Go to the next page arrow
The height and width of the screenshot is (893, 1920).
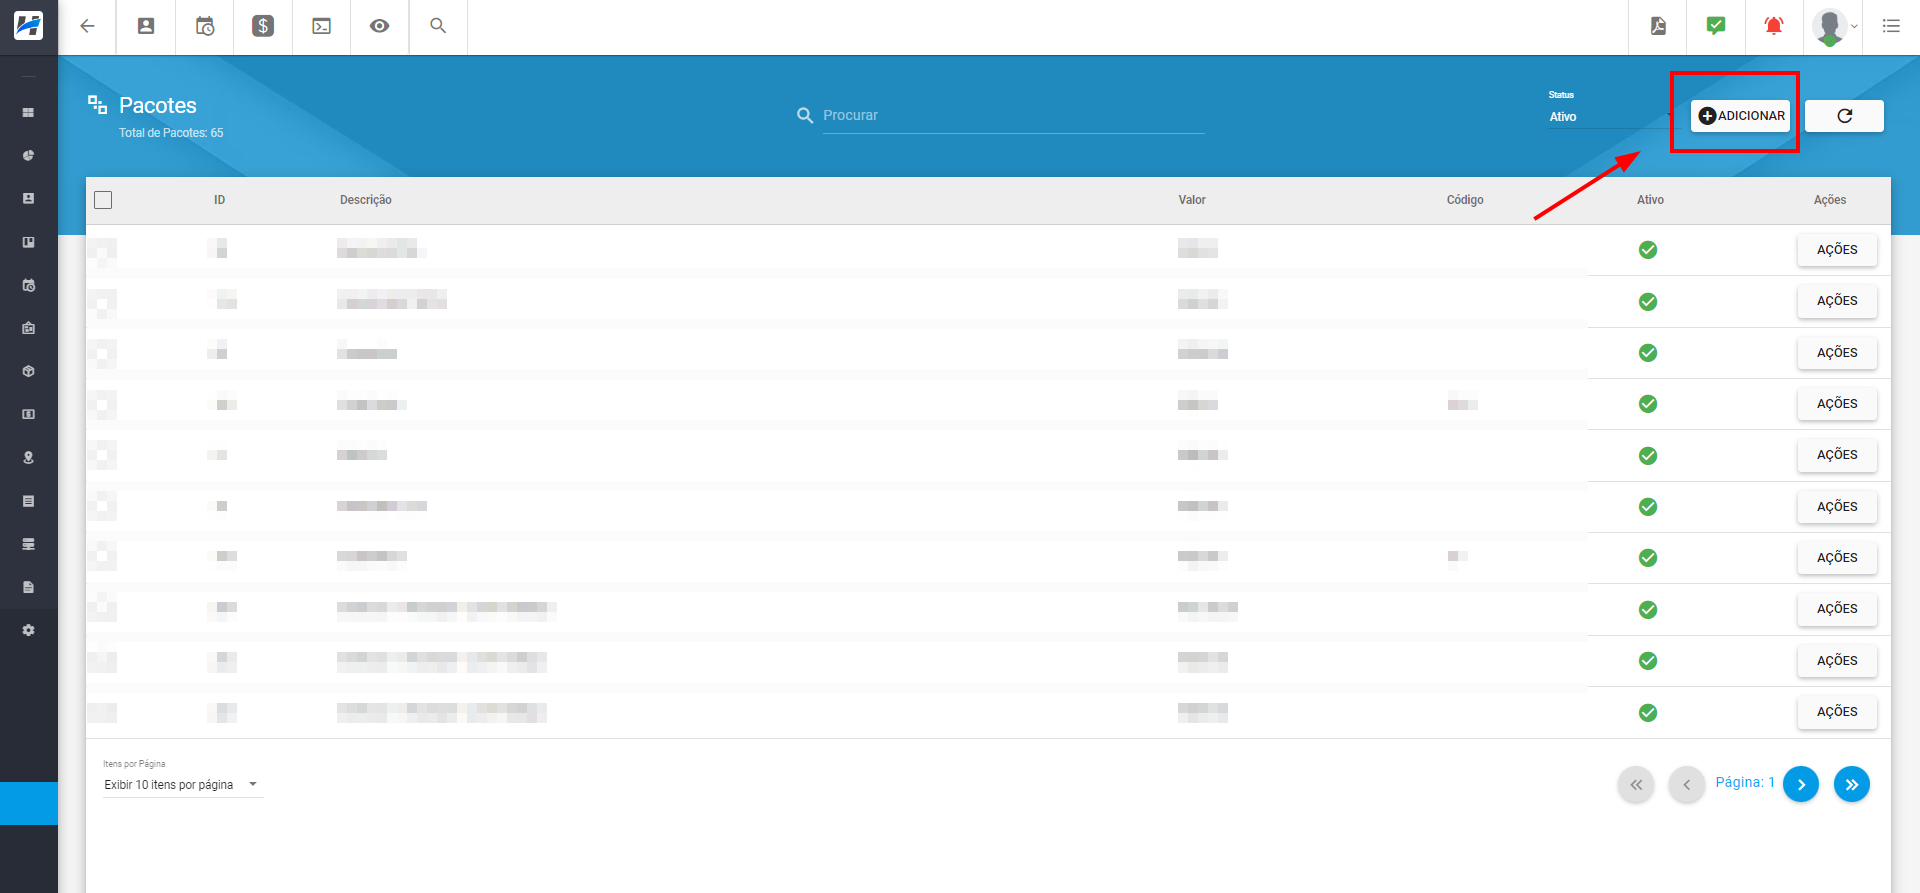tap(1801, 785)
